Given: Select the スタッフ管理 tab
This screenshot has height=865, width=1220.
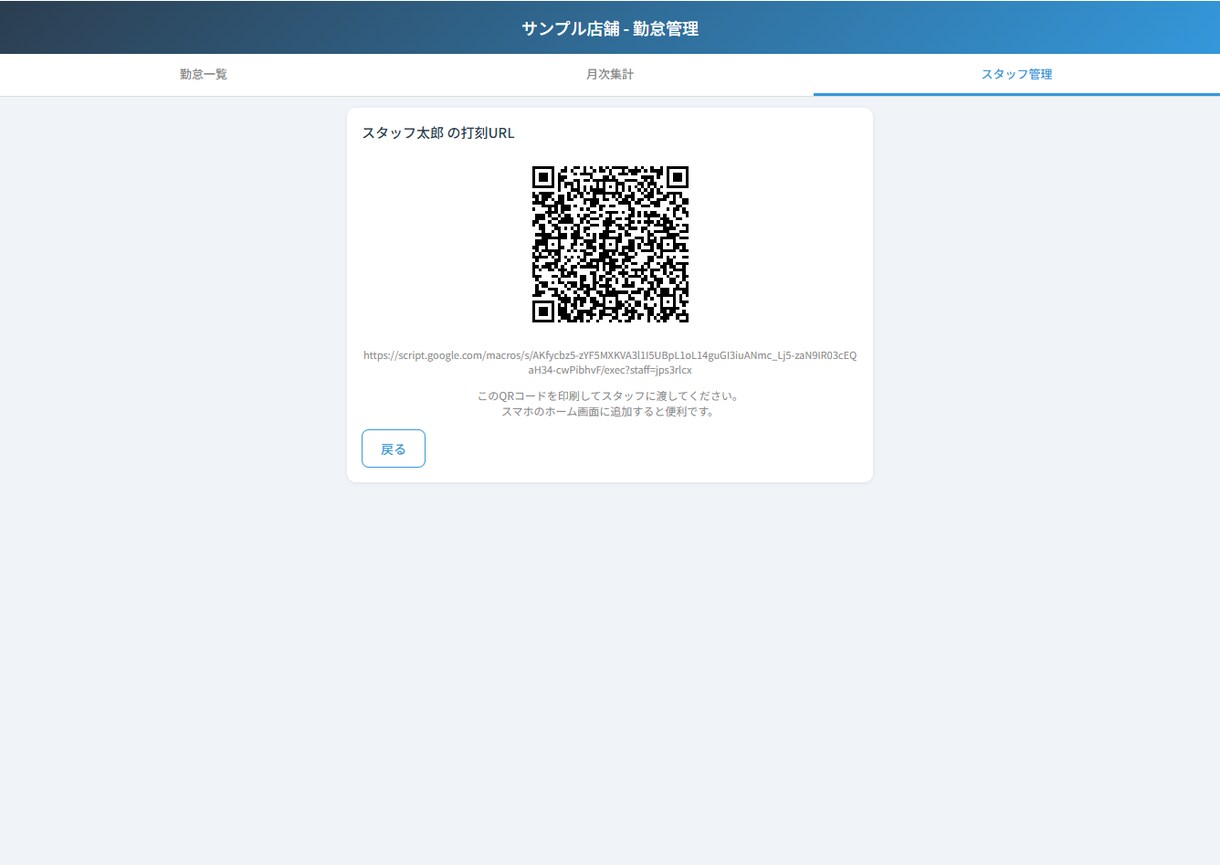Looking at the screenshot, I should [1016, 75].
